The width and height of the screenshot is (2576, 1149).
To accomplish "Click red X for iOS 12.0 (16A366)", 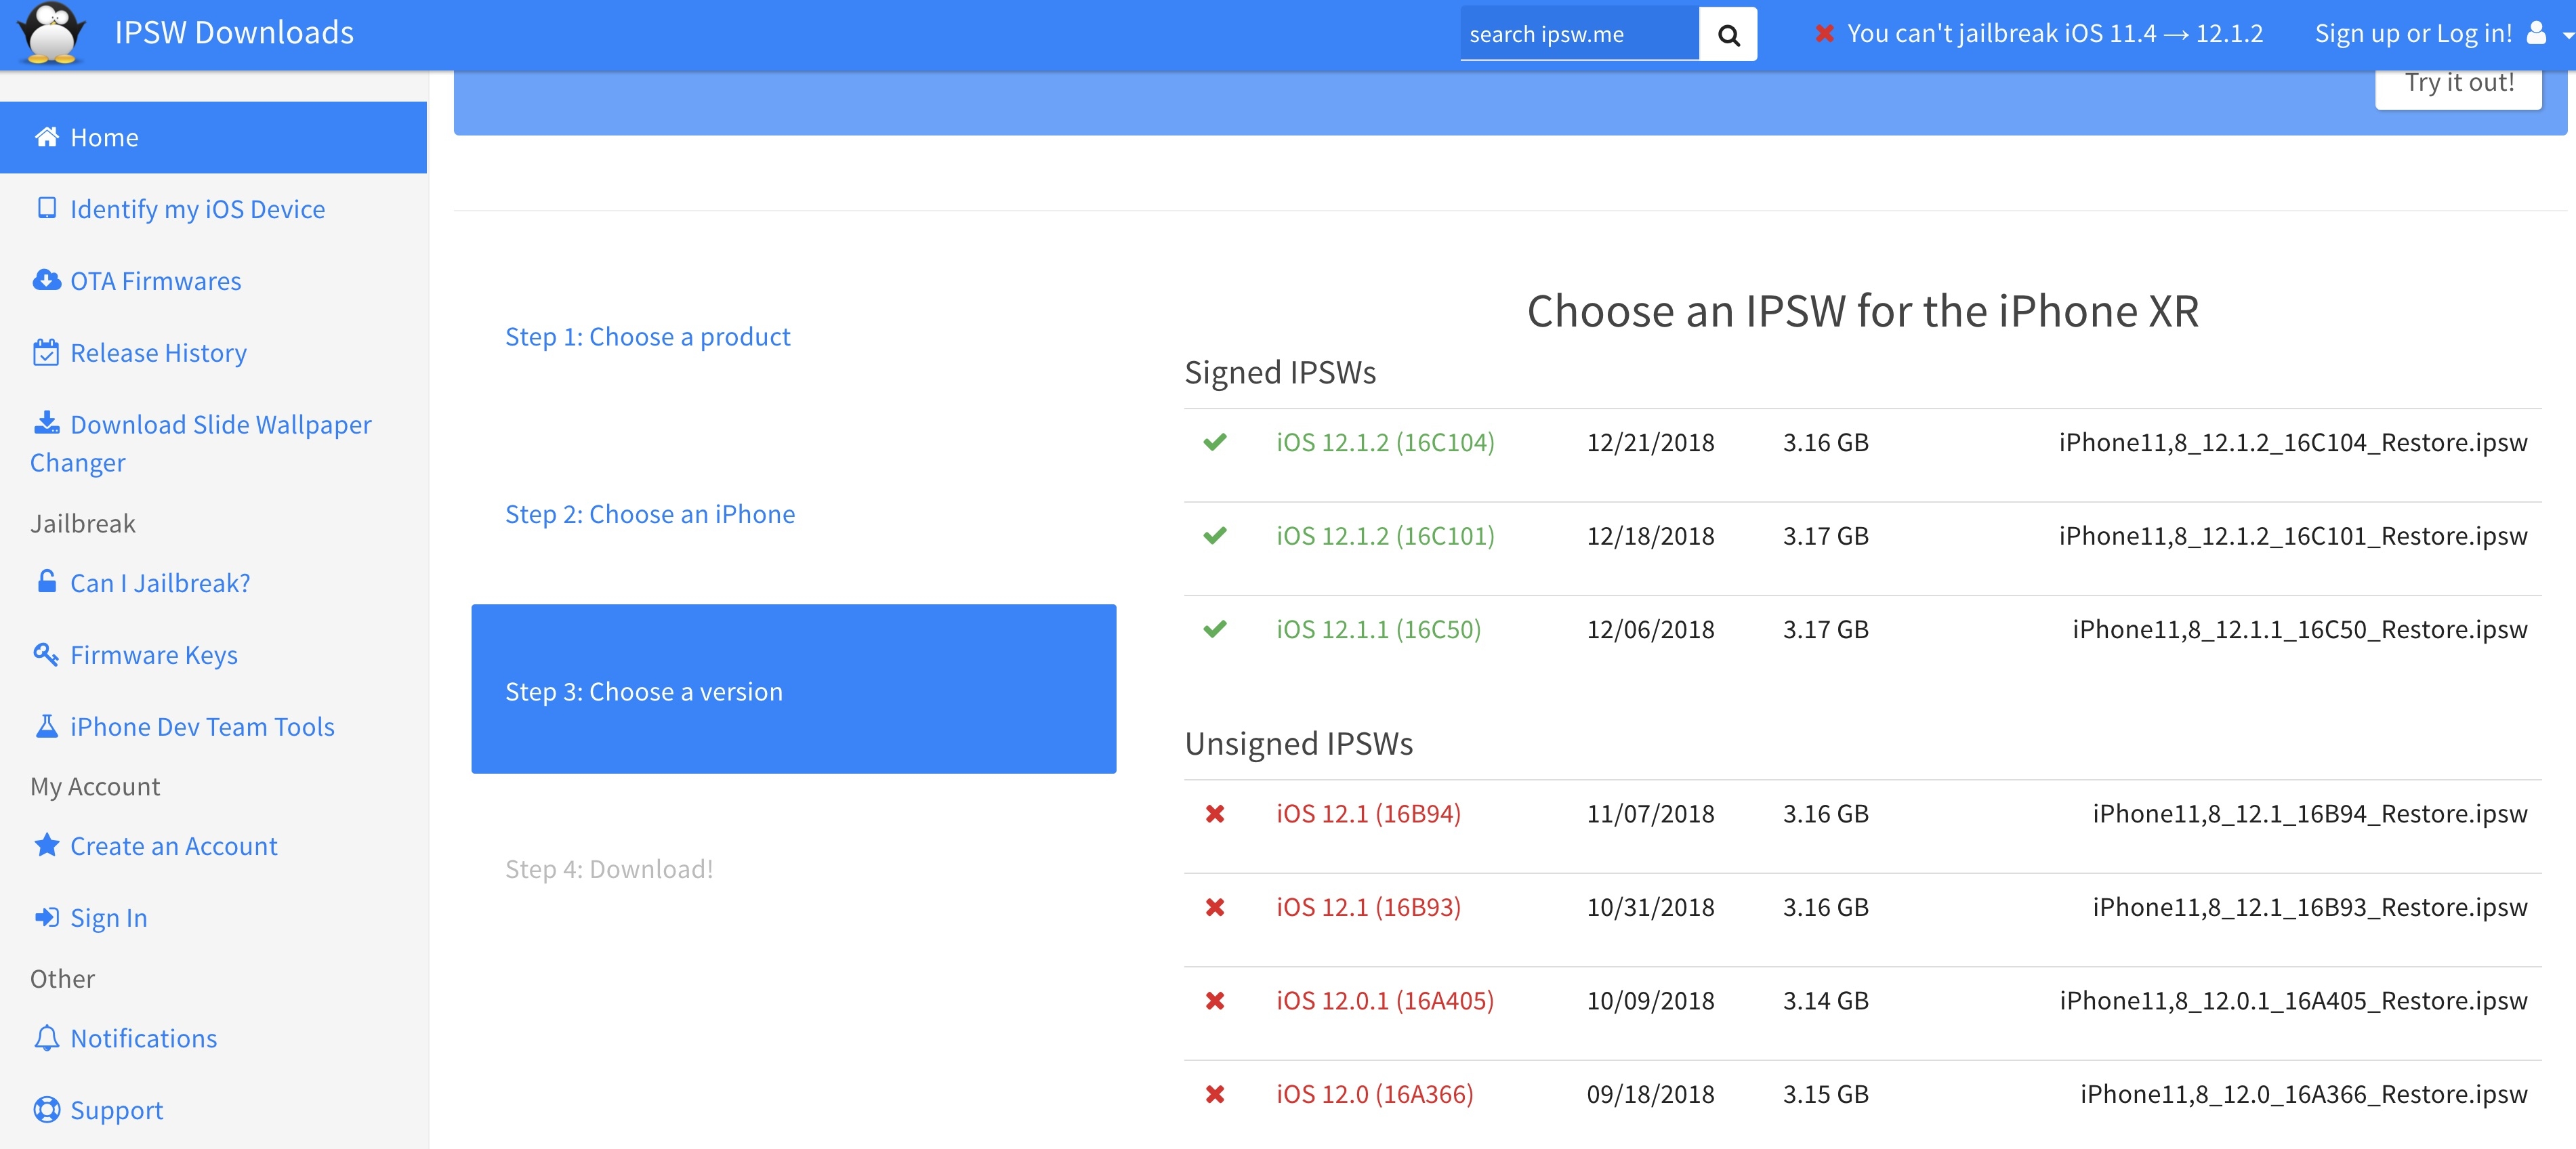I will 1215,1094.
